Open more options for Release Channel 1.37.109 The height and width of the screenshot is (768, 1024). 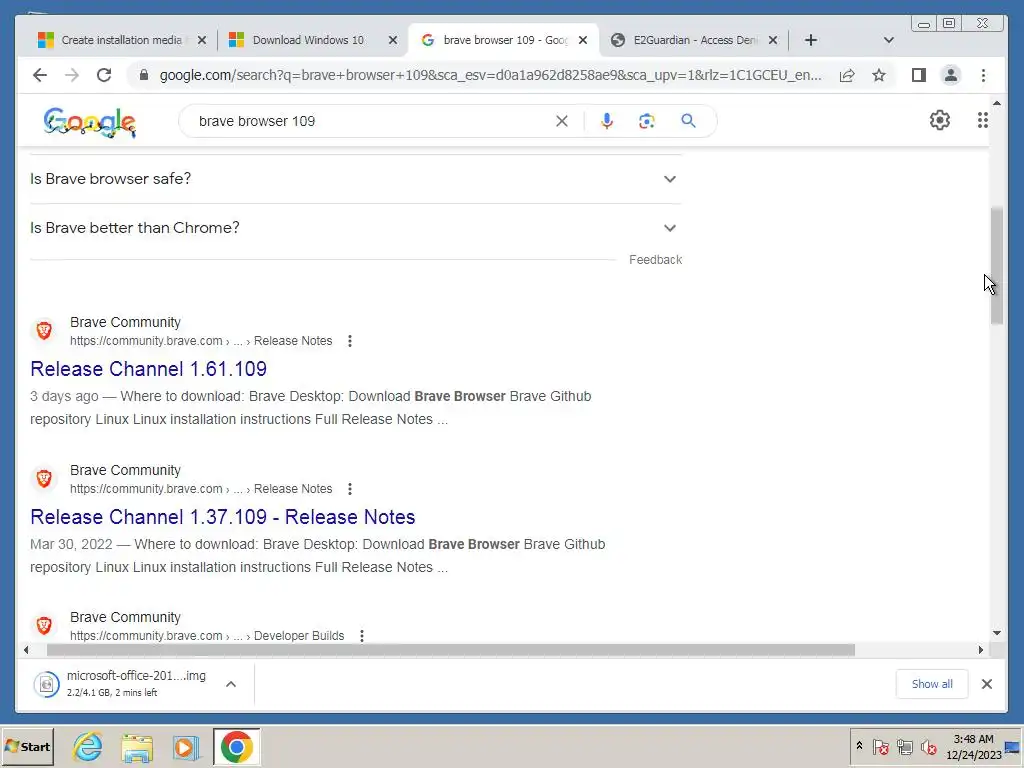pyautogui.click(x=350, y=488)
